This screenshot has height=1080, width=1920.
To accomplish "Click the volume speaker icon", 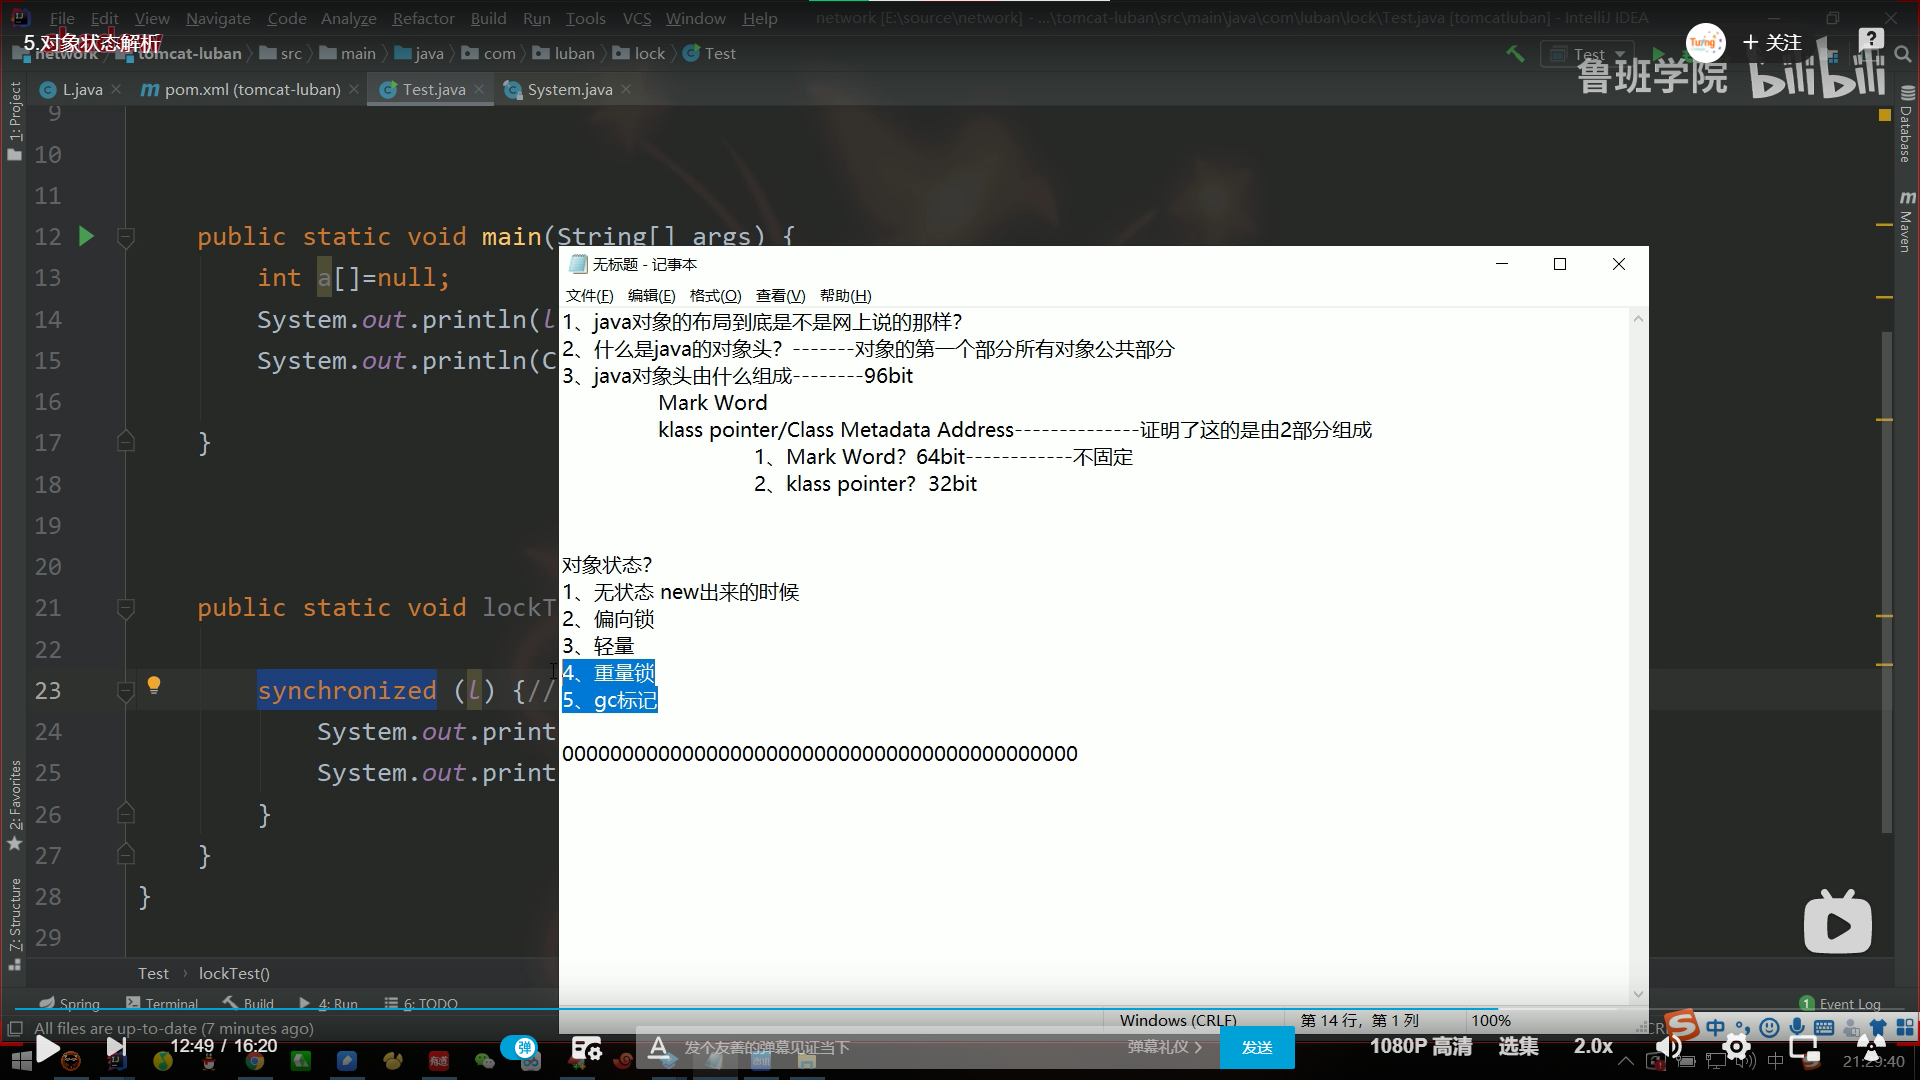I will pyautogui.click(x=1668, y=1047).
